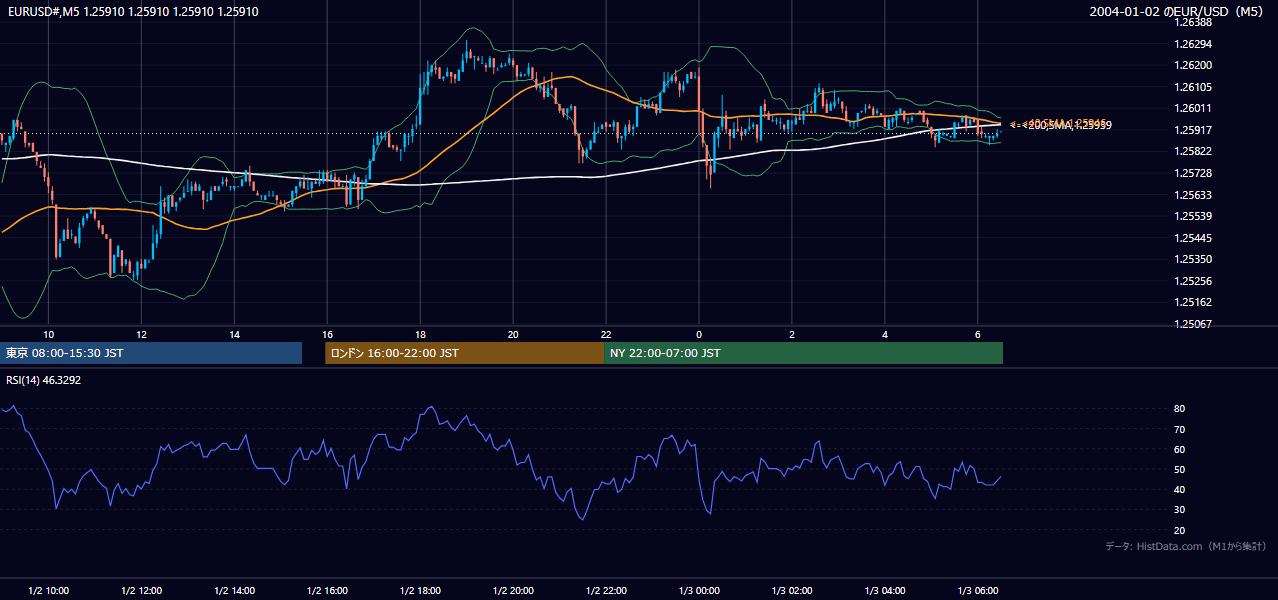The image size is (1278, 600).
Task: Select the 1/2 22:00 time axis label
Action: (x=606, y=591)
